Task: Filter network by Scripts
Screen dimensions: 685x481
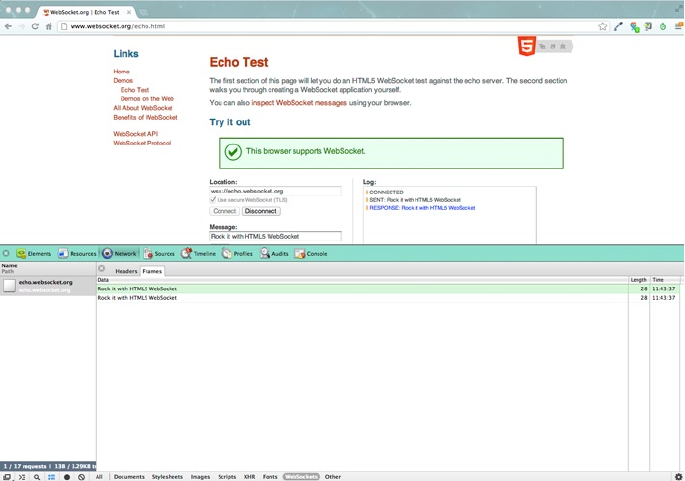Action: point(227,477)
